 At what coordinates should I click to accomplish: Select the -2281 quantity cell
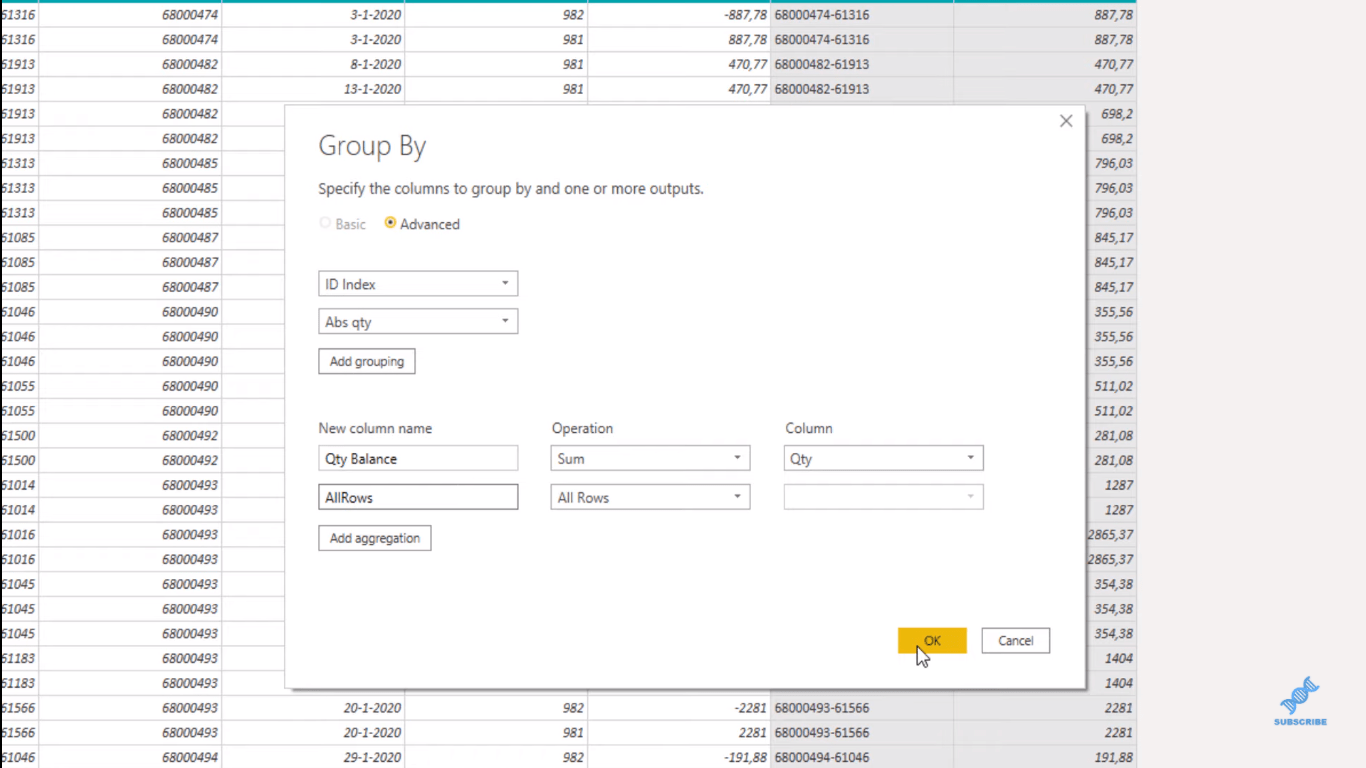[x=679, y=708]
